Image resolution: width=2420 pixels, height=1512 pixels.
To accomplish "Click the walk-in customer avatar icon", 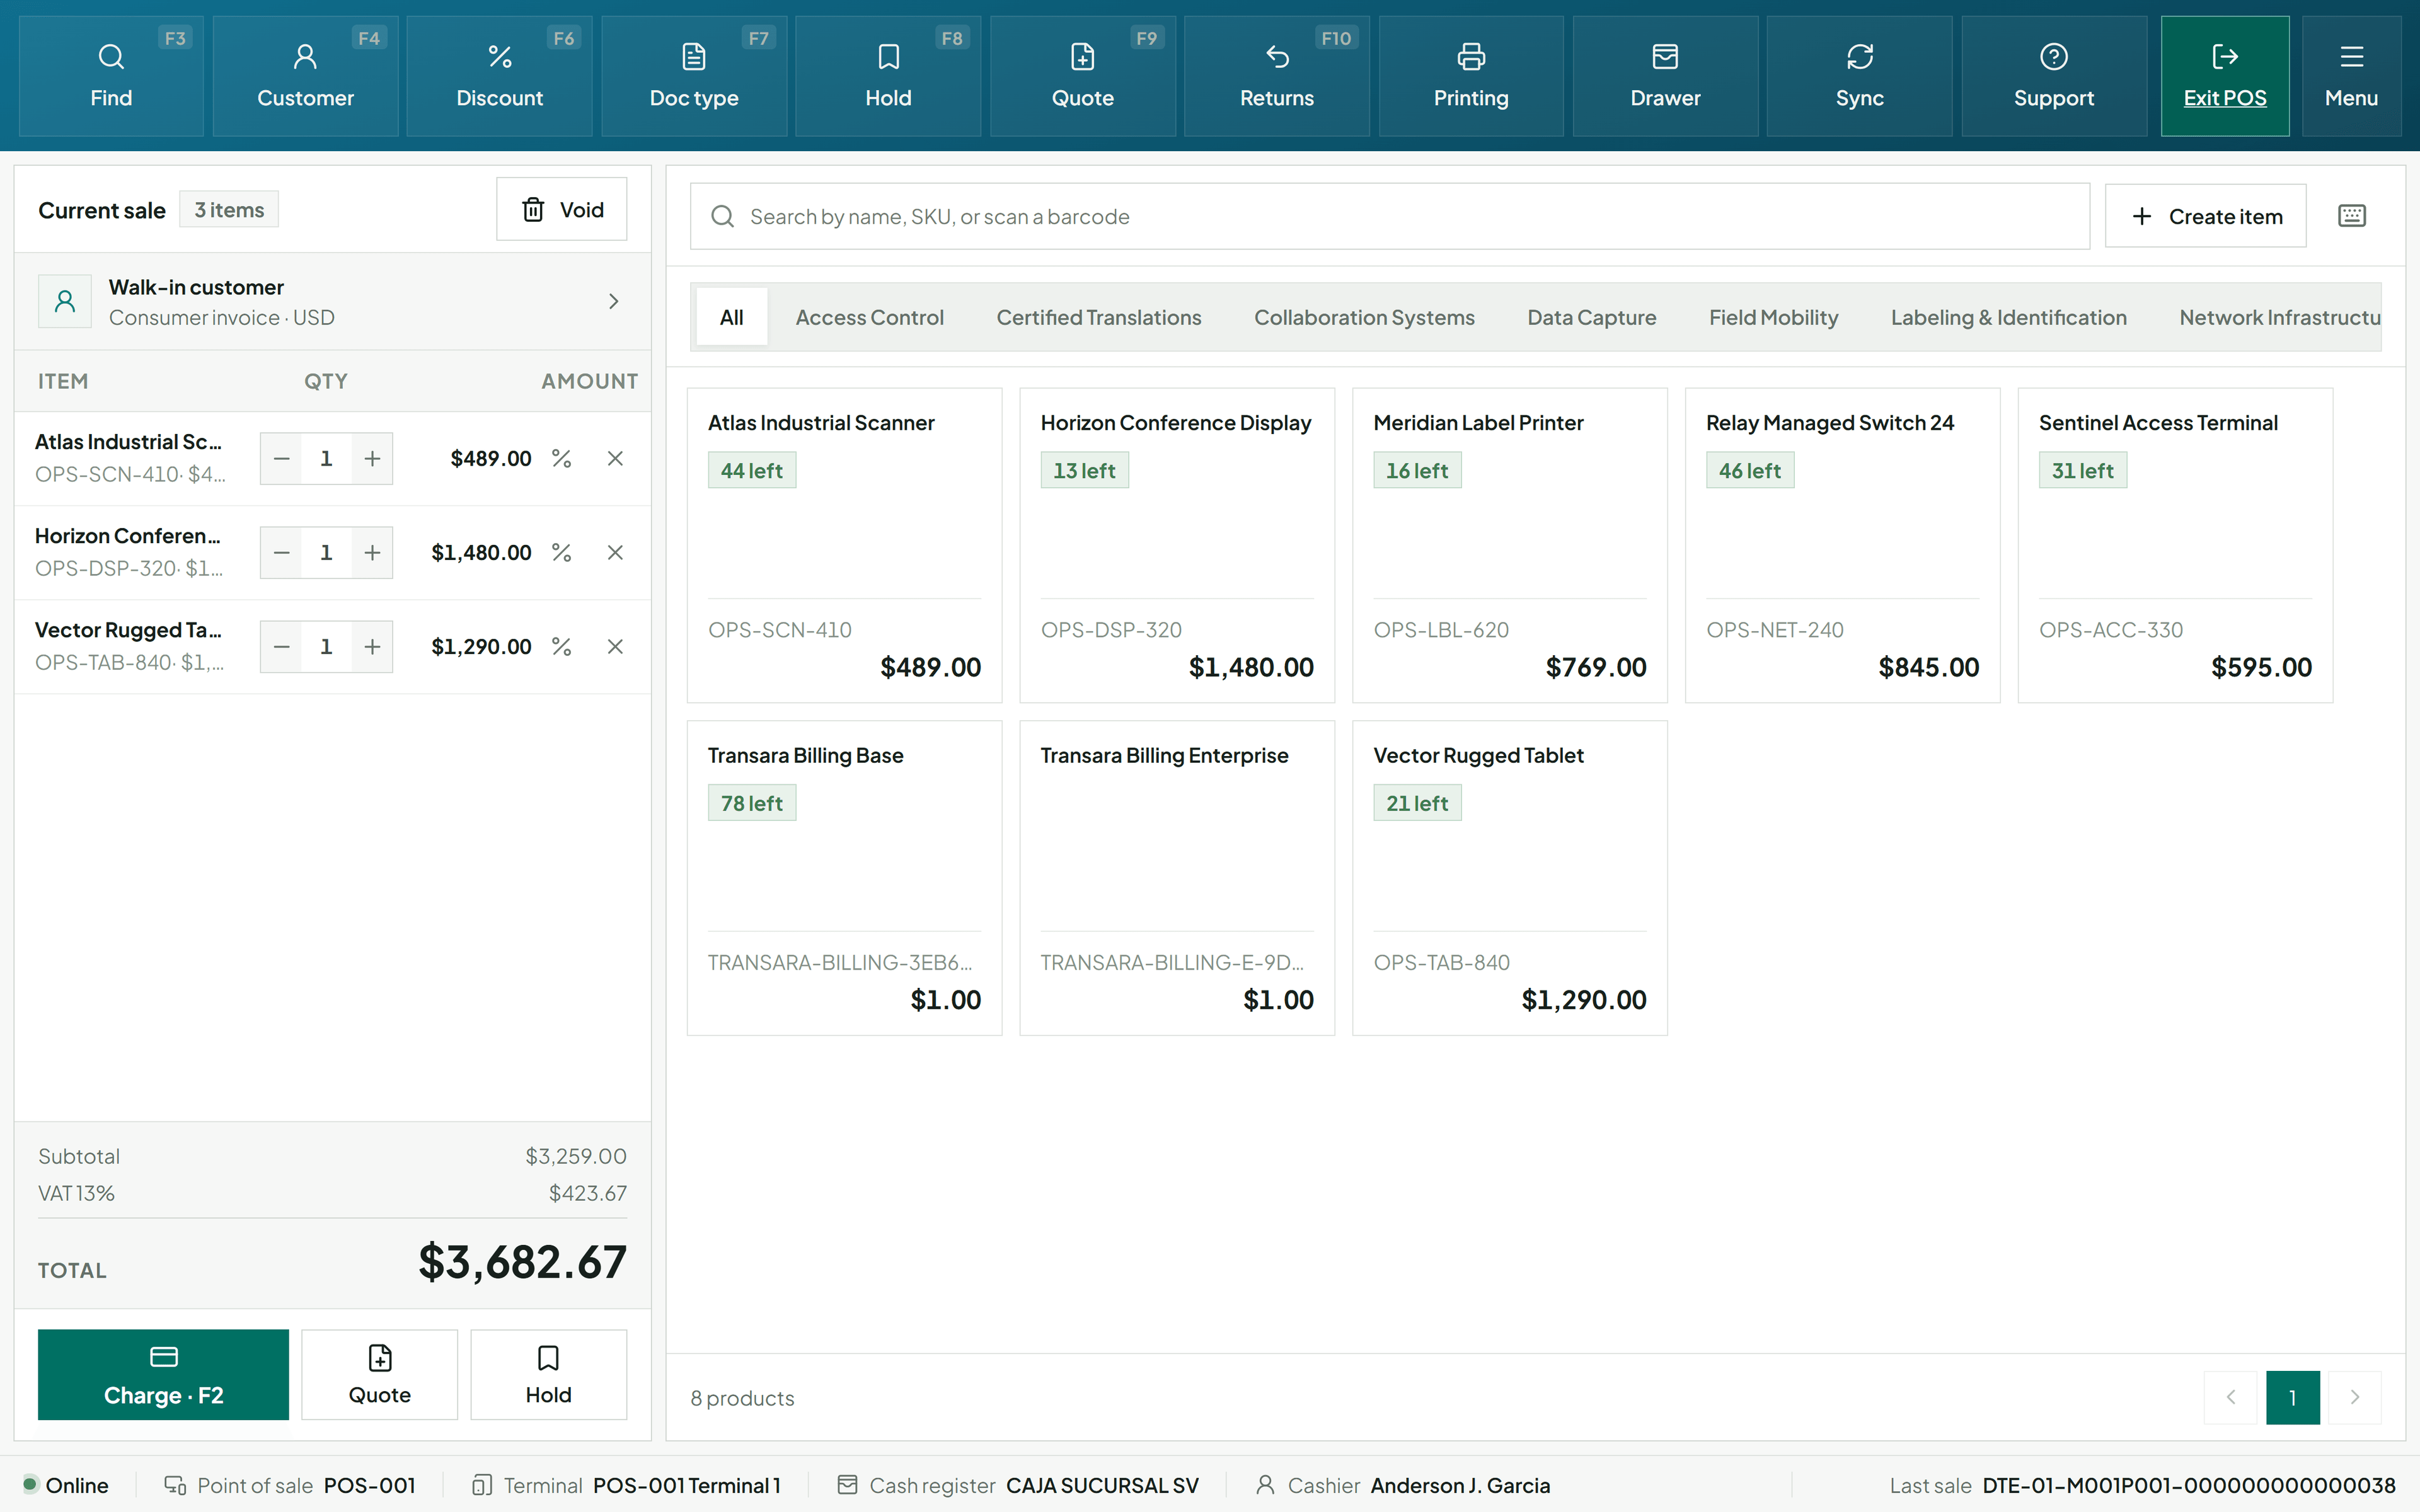I will tap(65, 301).
